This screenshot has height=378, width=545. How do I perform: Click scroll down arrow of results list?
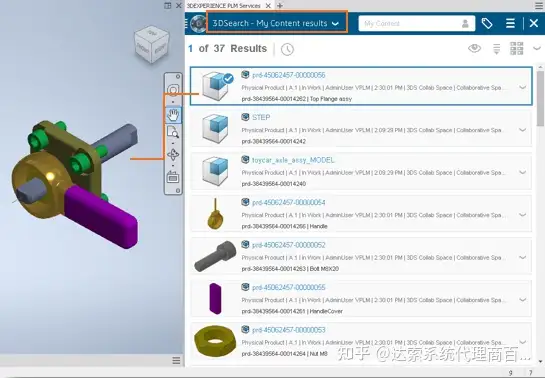tap(540, 361)
